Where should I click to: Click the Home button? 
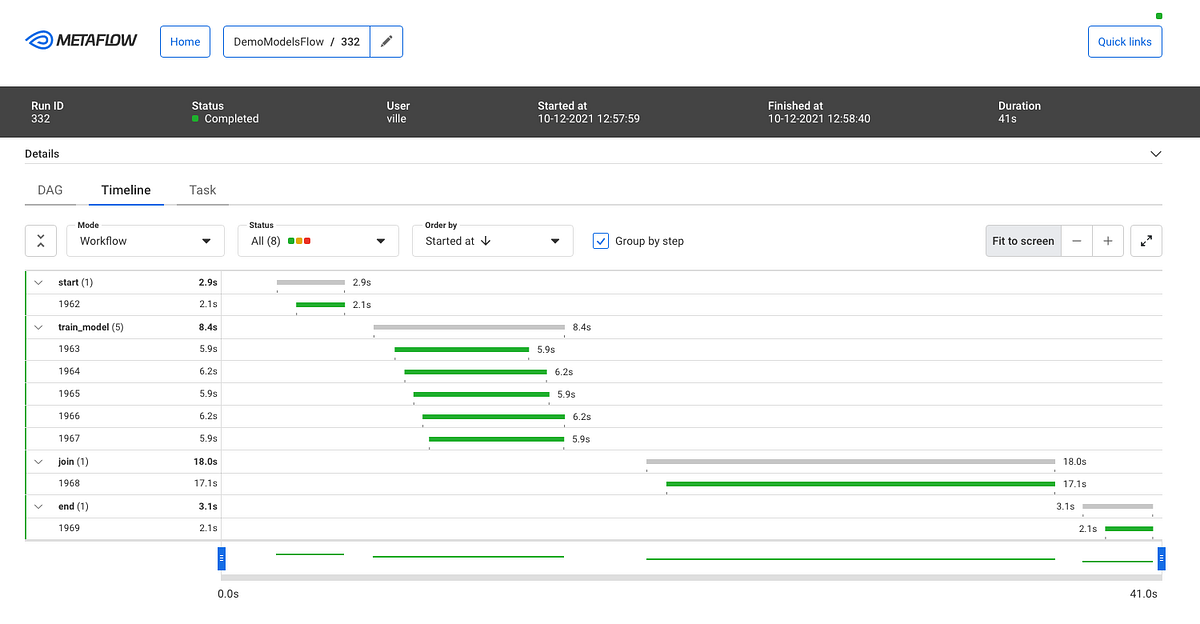point(185,41)
